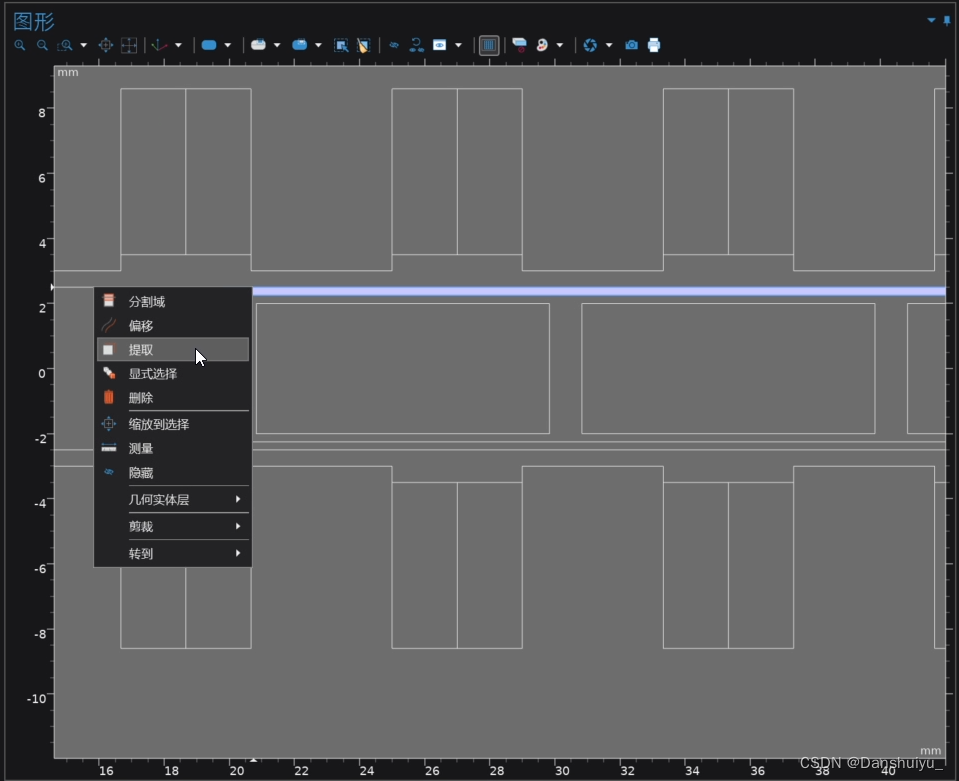The width and height of the screenshot is (959, 781).
Task: Pin the 图形 window with pin icon
Action: click(x=947, y=20)
